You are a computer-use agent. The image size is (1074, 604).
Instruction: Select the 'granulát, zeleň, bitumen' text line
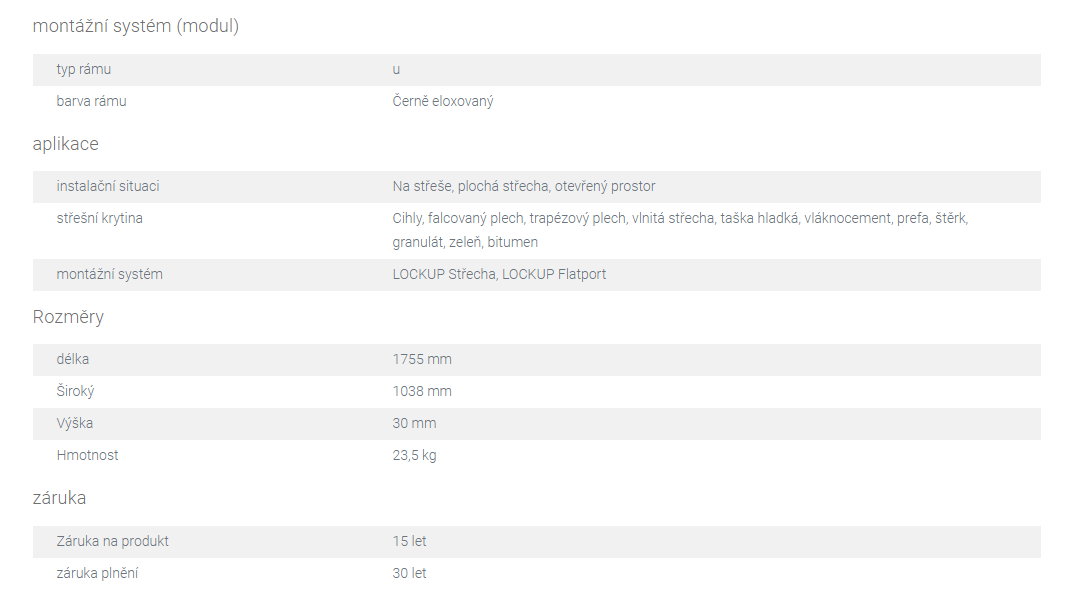pos(465,242)
